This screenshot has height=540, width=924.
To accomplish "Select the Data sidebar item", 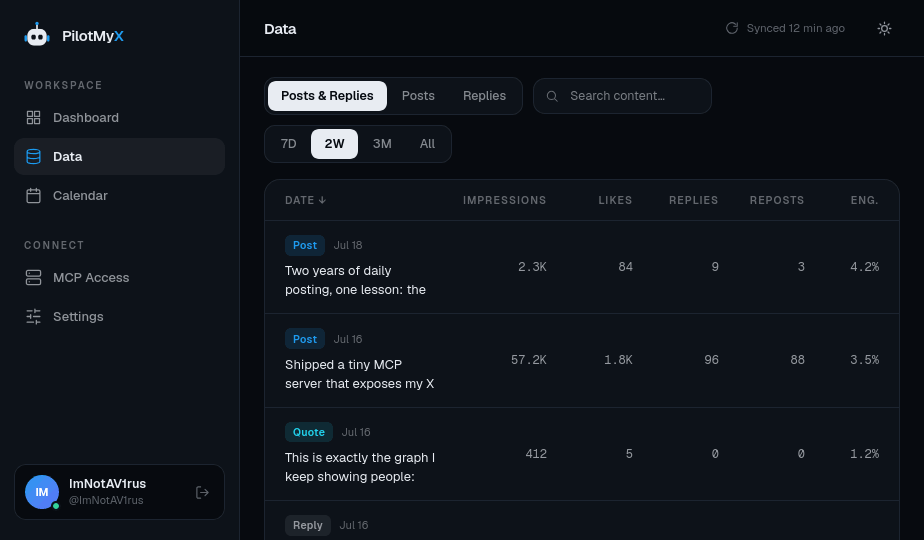I will point(120,157).
